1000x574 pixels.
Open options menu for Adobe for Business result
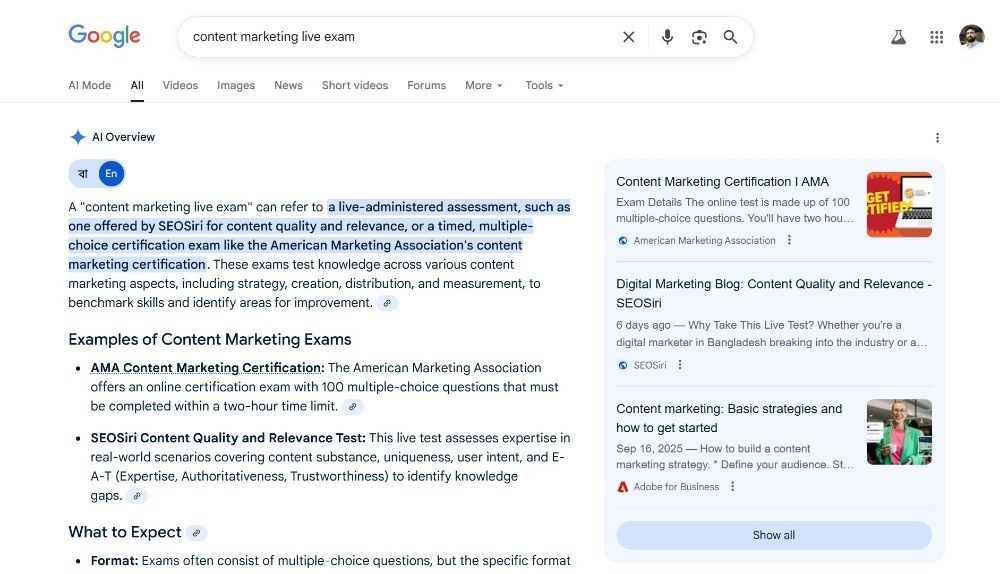click(x=732, y=486)
